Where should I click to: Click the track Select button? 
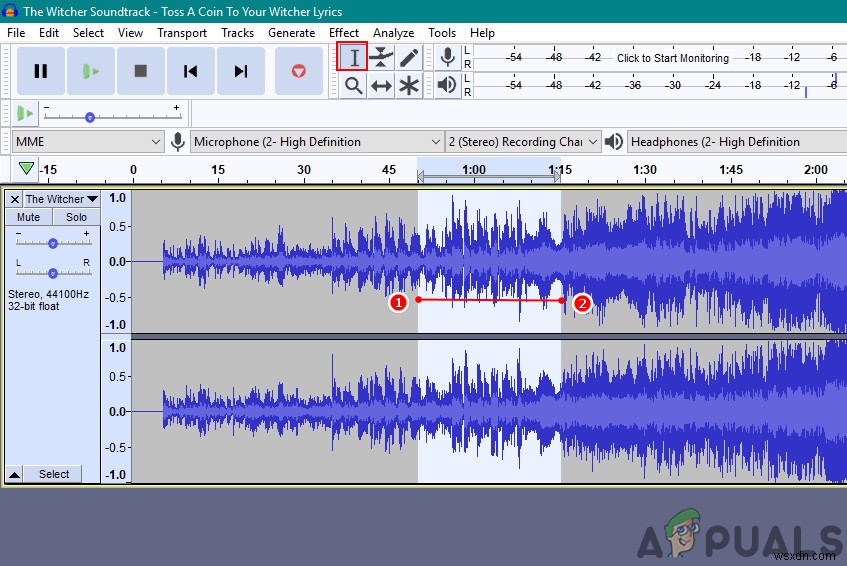click(54, 474)
